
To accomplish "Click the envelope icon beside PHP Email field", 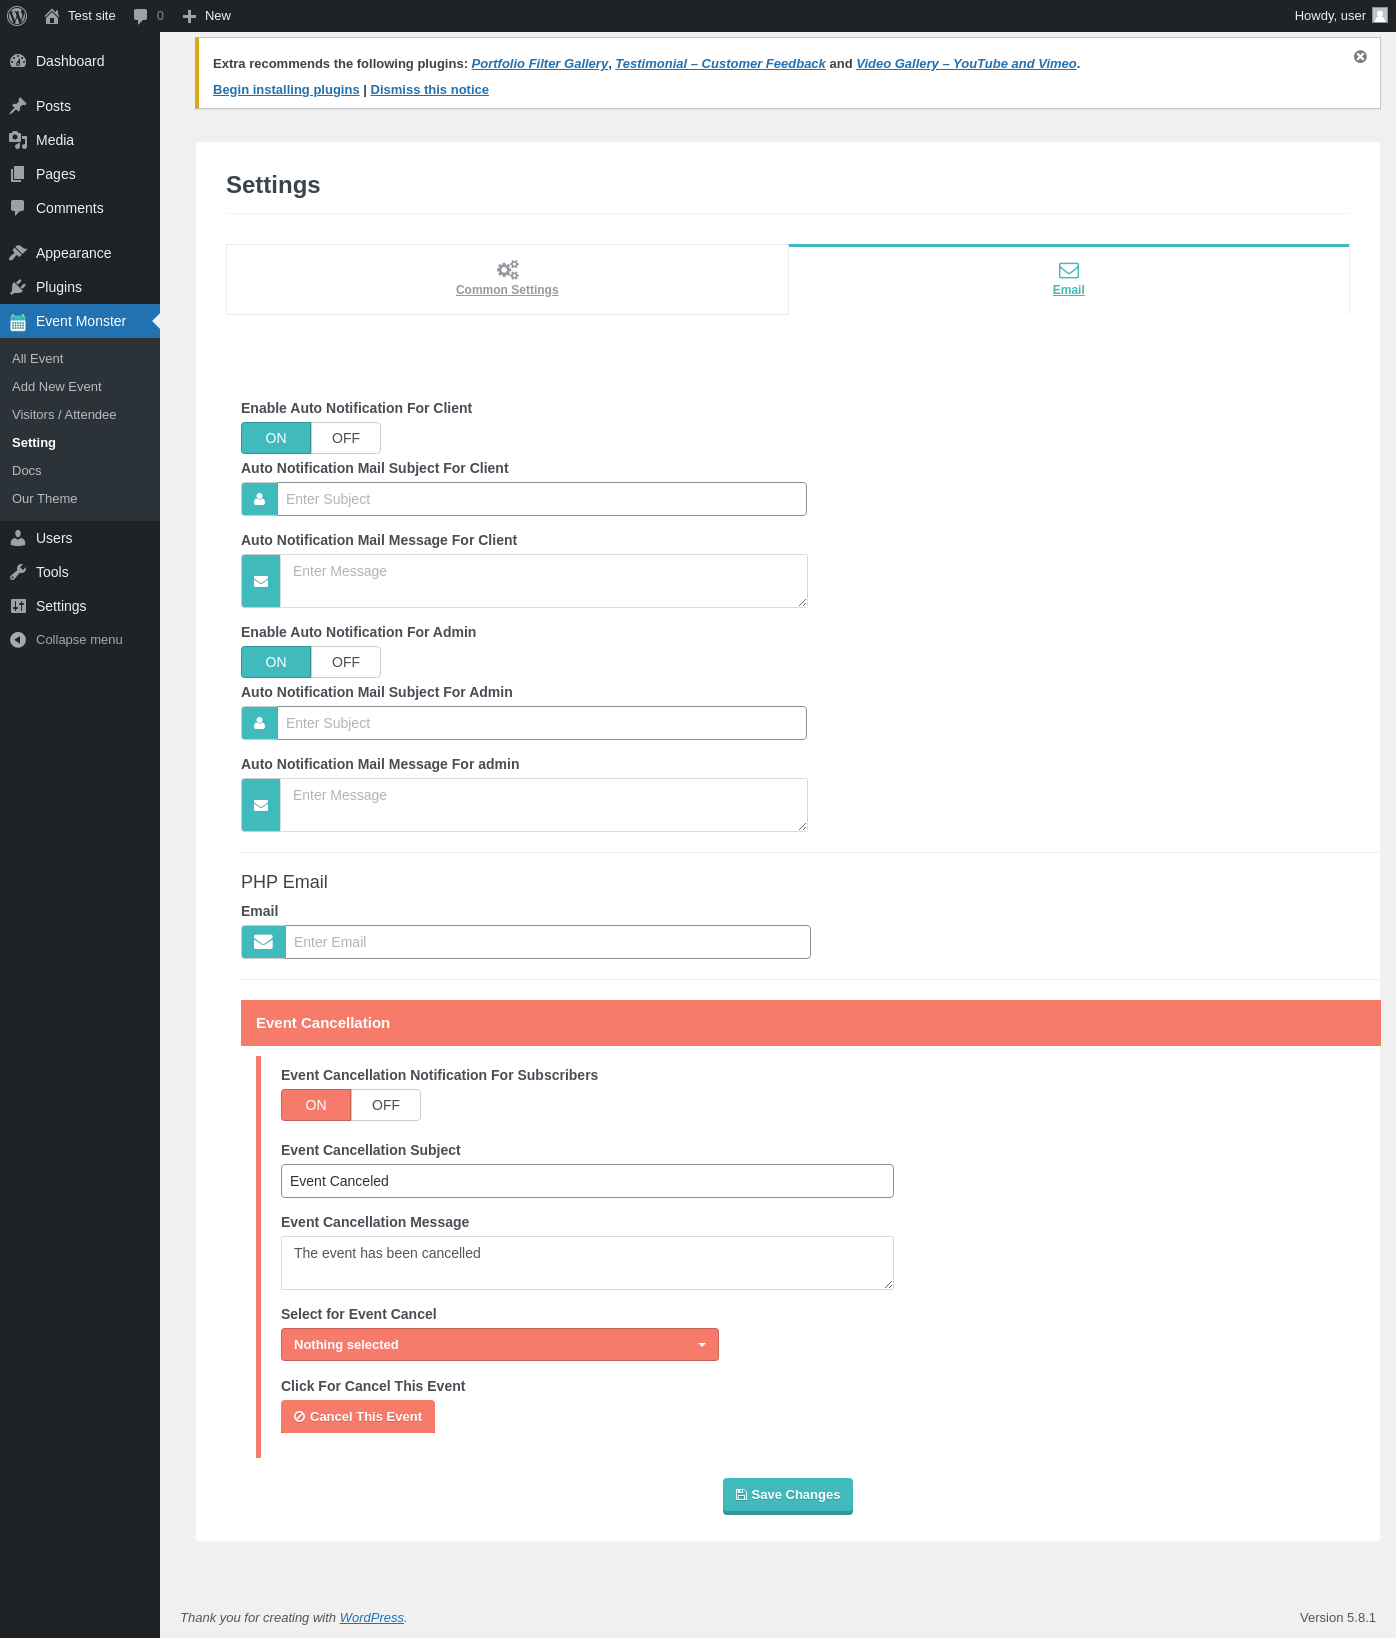I will 264,942.
